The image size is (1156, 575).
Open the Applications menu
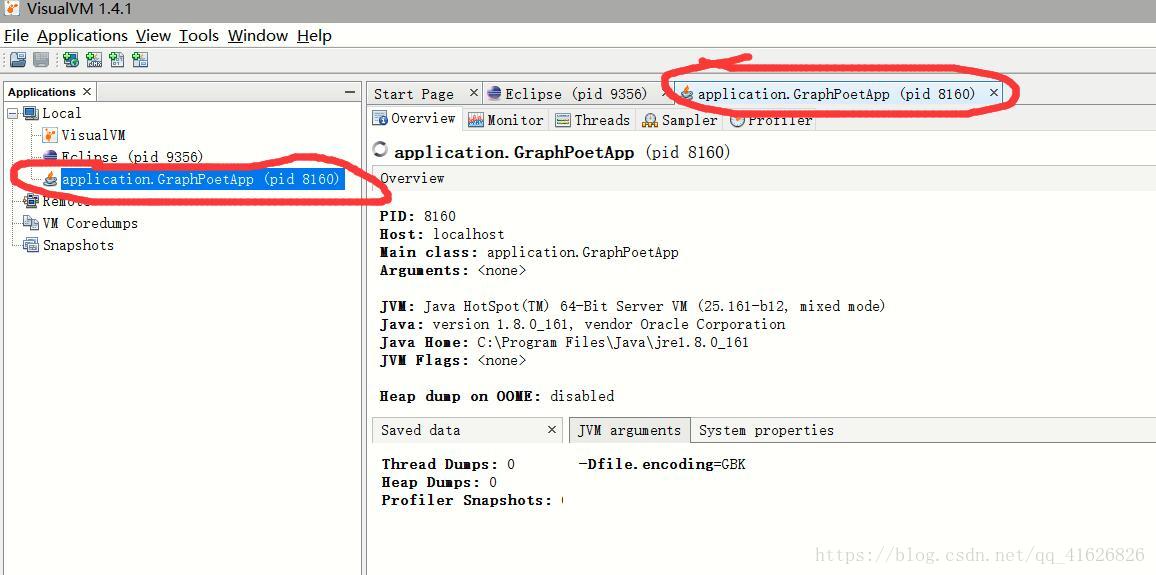click(83, 35)
